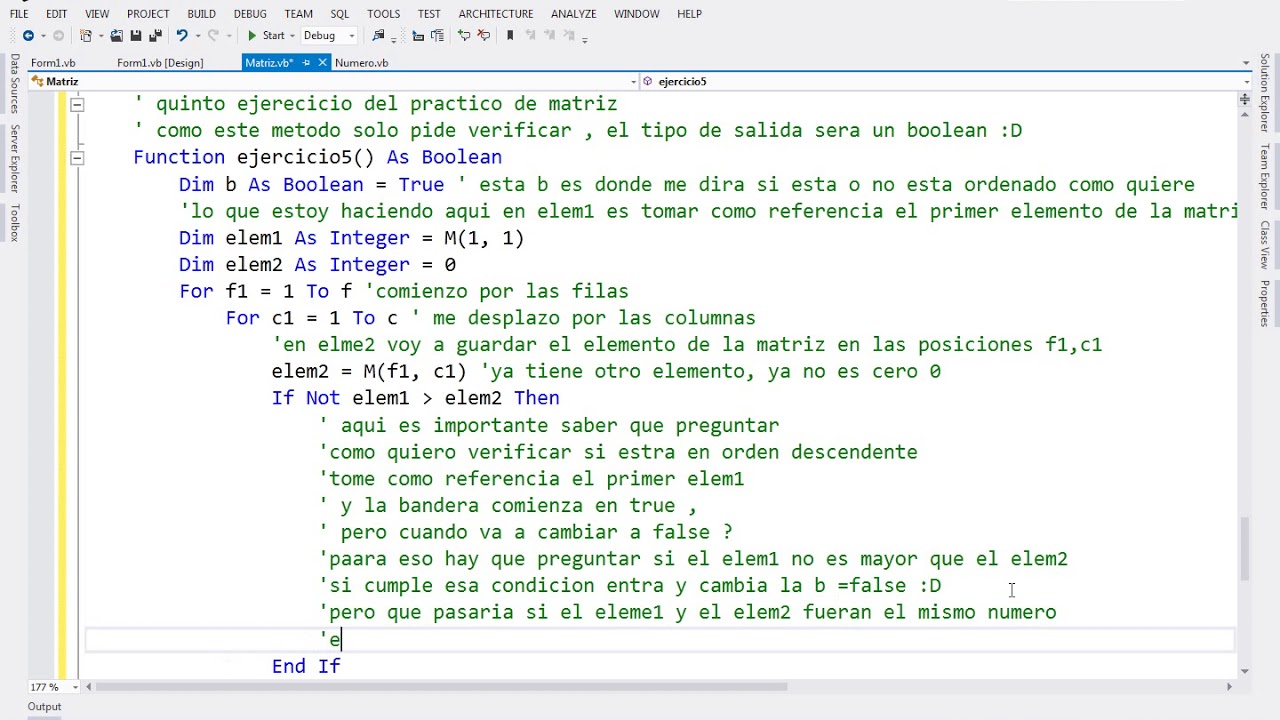This screenshot has width=1280, height=720.
Task: Comment out the selected lines icon
Action: coord(464,35)
